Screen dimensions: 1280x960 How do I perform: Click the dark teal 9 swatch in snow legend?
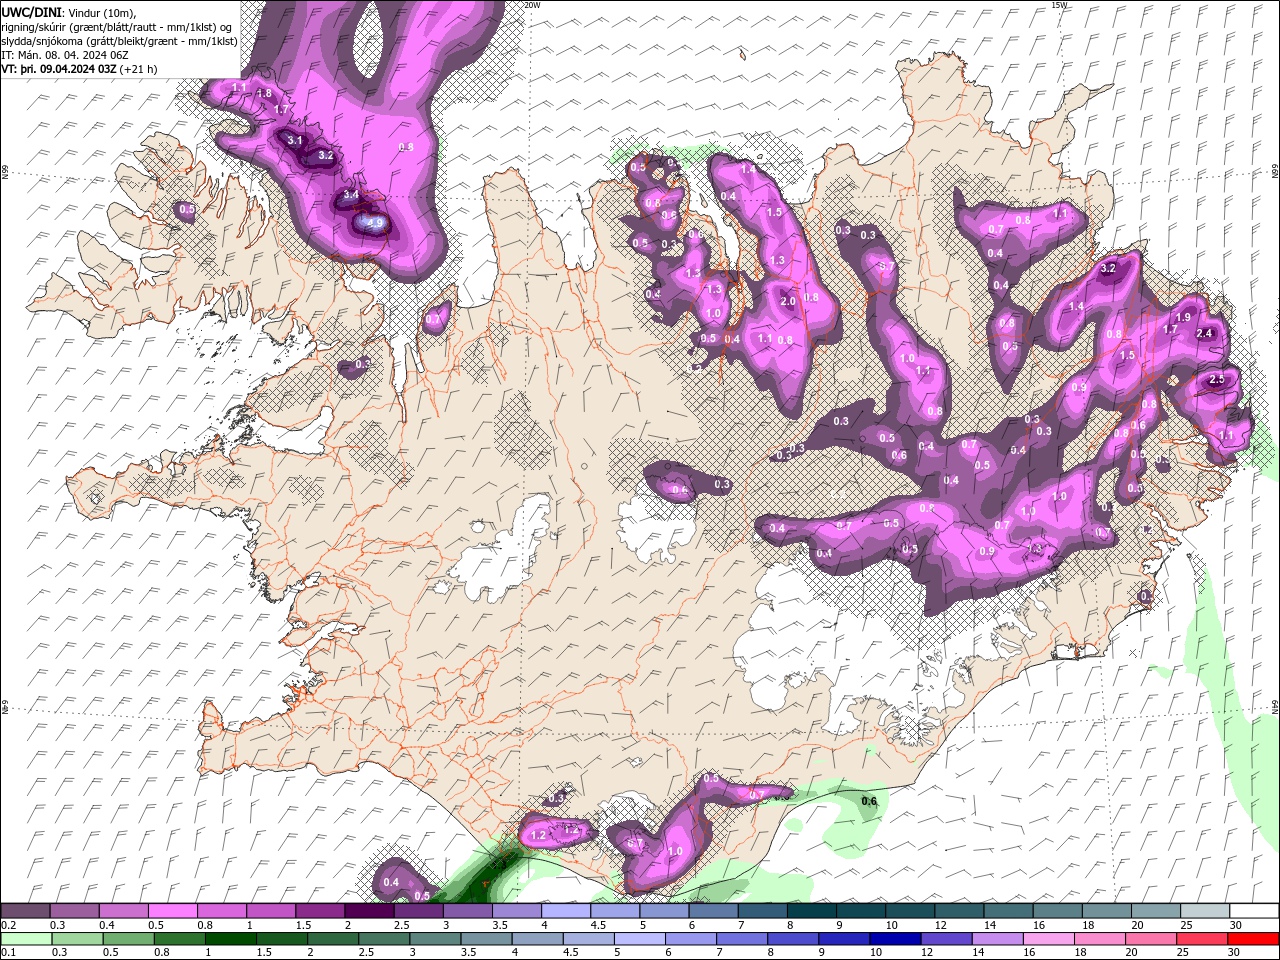click(x=861, y=911)
